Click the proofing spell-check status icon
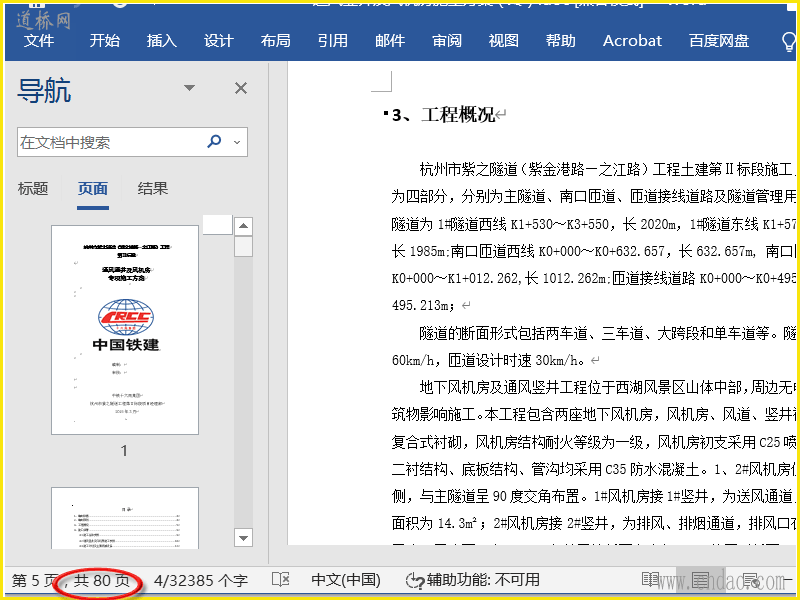The width and height of the screenshot is (800, 600). pyautogui.click(x=281, y=580)
